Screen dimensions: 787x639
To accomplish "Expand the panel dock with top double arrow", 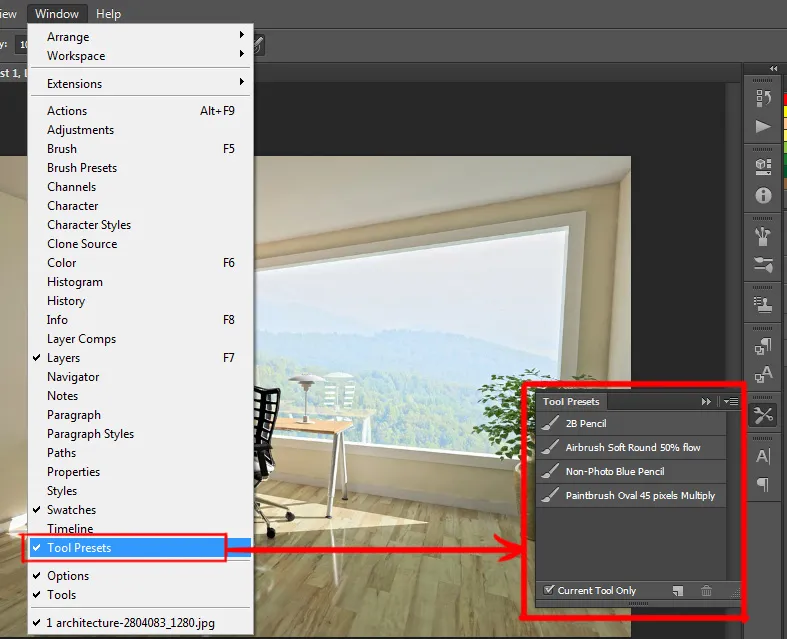I will point(773,68).
